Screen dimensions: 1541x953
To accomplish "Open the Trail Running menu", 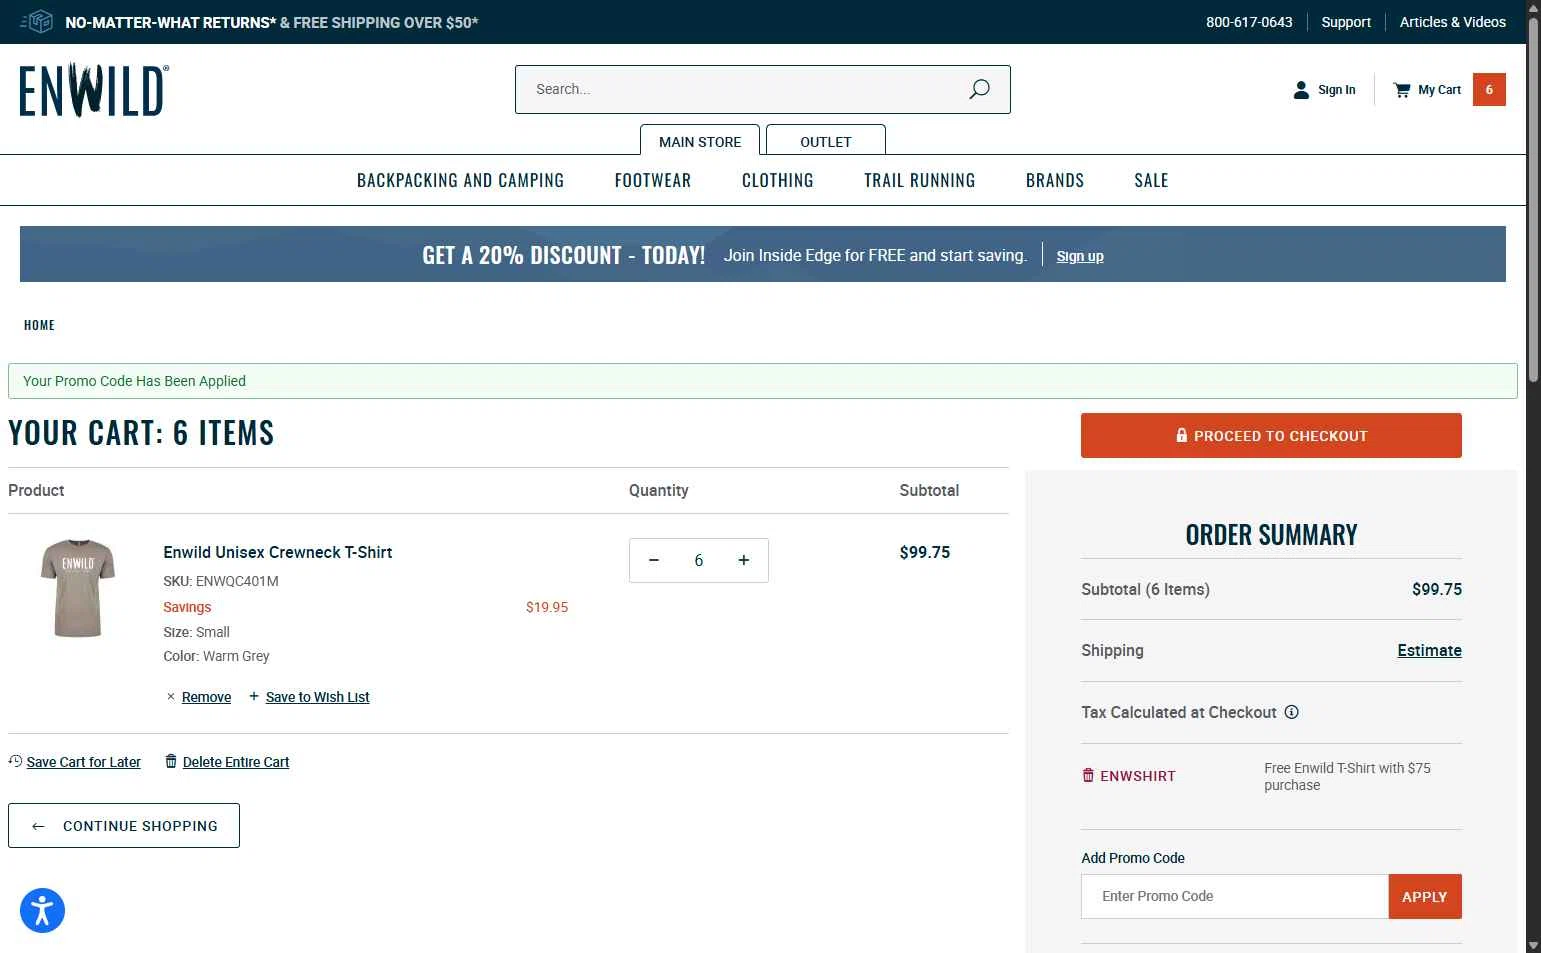I will coord(920,180).
